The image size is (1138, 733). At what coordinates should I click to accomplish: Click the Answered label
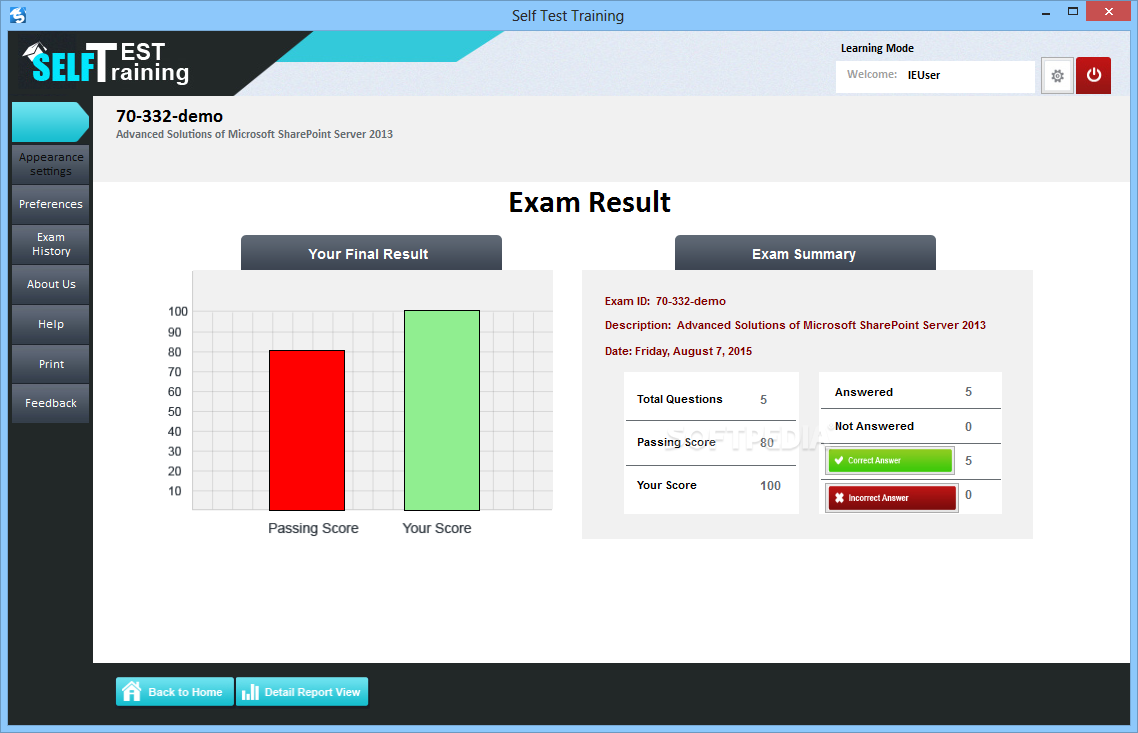tap(864, 392)
